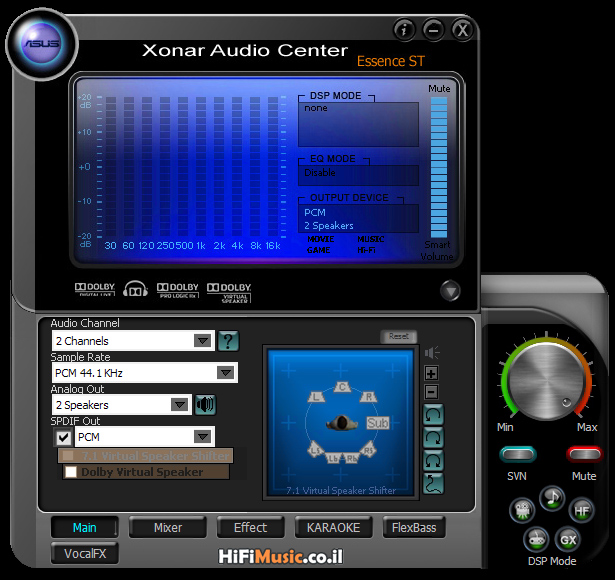This screenshot has width=615, height=580.
Task: Switch to the VocalFX tab
Action: click(85, 553)
